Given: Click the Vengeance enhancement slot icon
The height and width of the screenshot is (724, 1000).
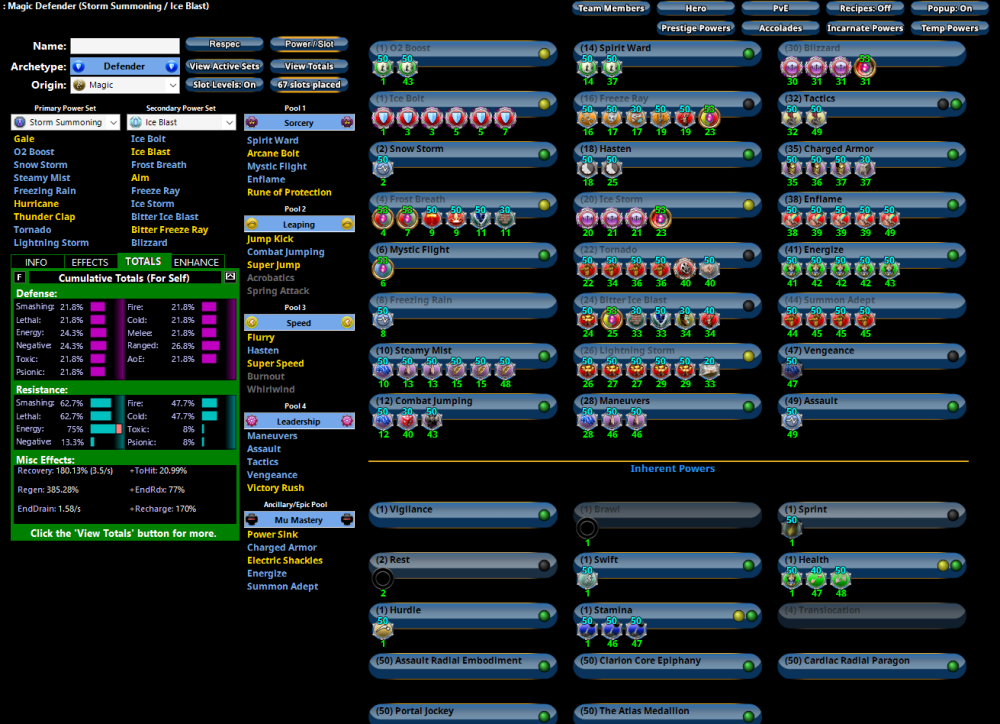Looking at the screenshot, I should pos(790,370).
